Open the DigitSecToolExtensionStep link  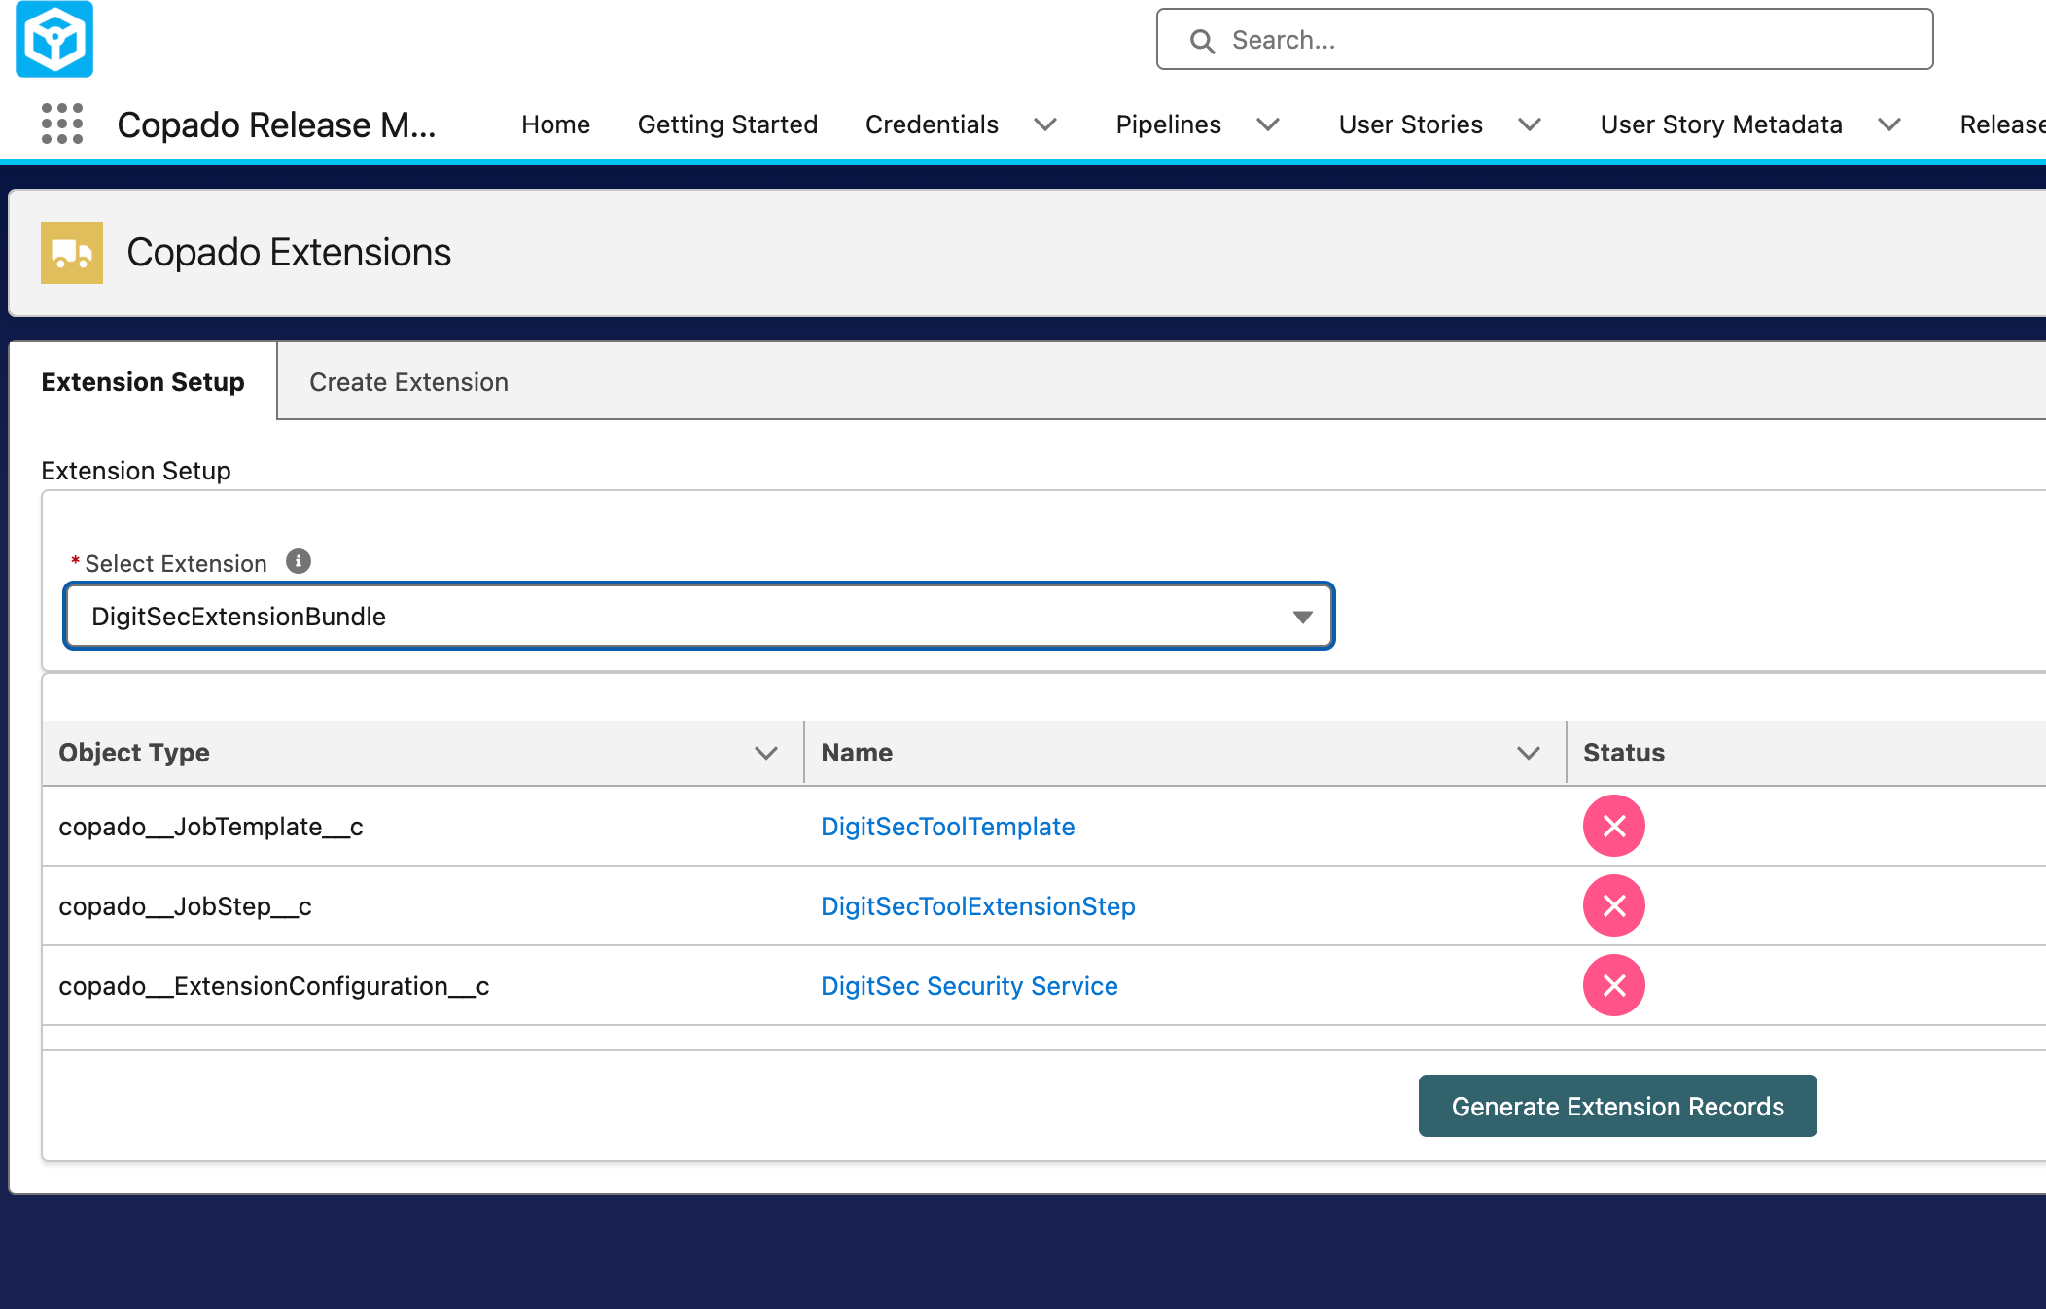pyautogui.click(x=978, y=906)
